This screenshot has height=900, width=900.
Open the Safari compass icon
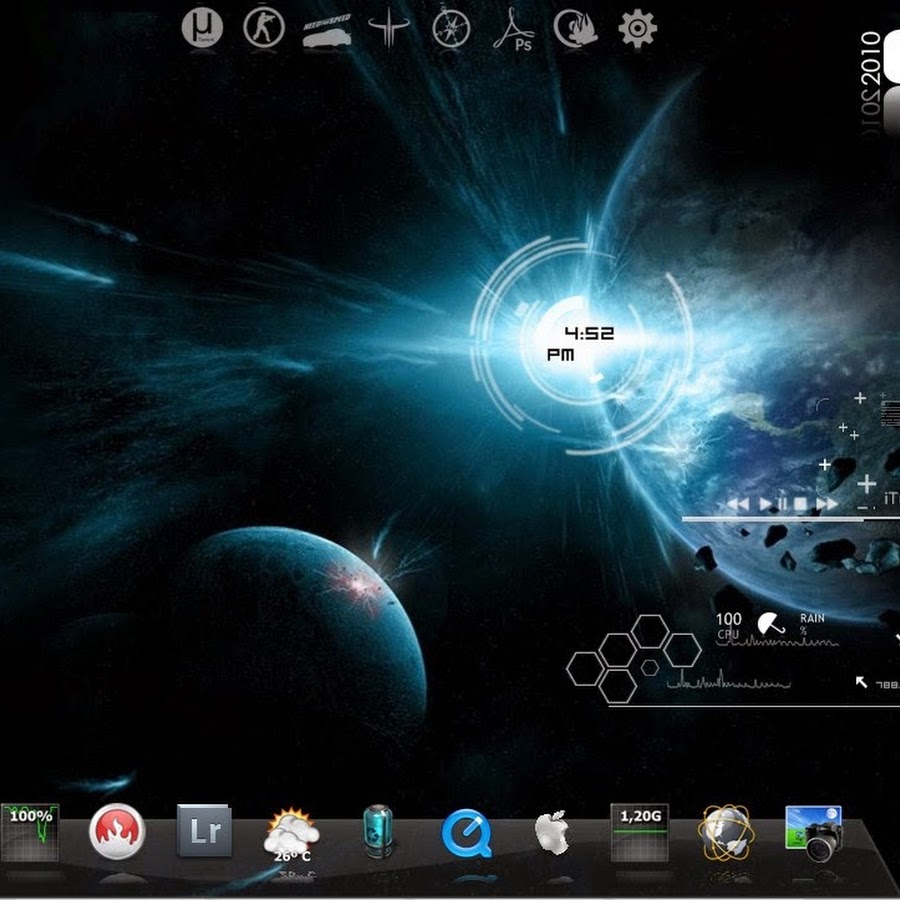[451, 29]
